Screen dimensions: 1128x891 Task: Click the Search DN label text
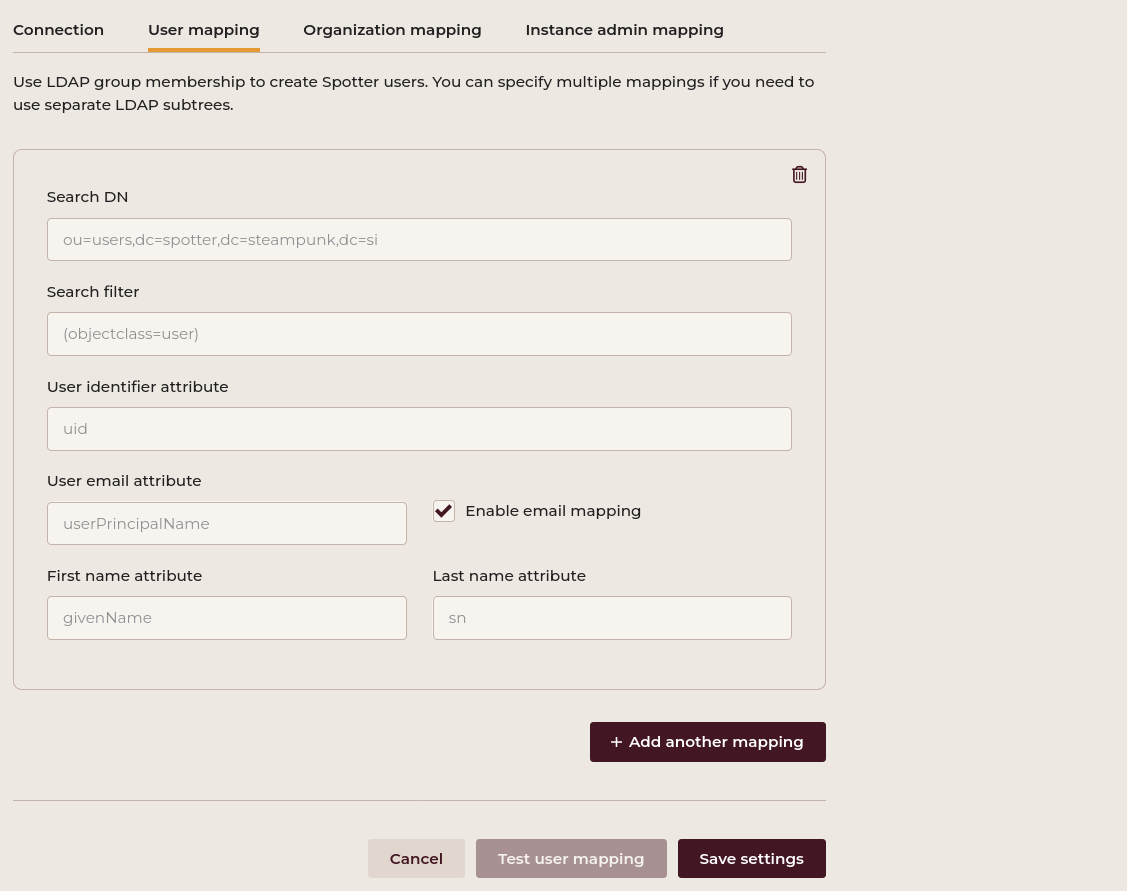pos(87,197)
